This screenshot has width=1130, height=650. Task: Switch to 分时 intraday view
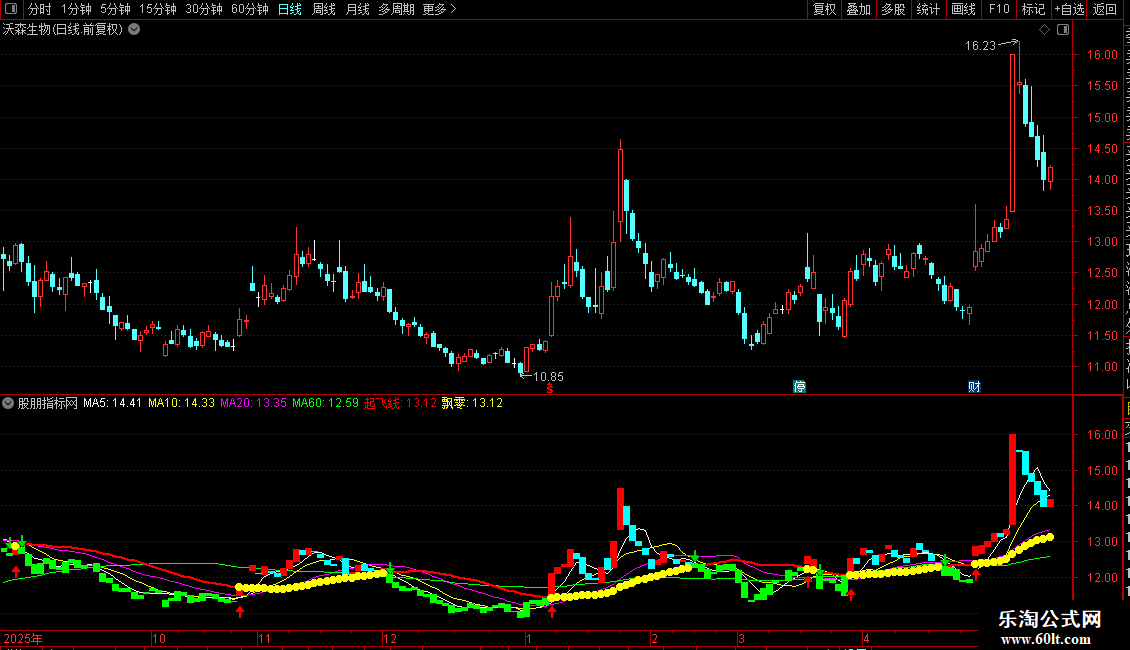40,9
